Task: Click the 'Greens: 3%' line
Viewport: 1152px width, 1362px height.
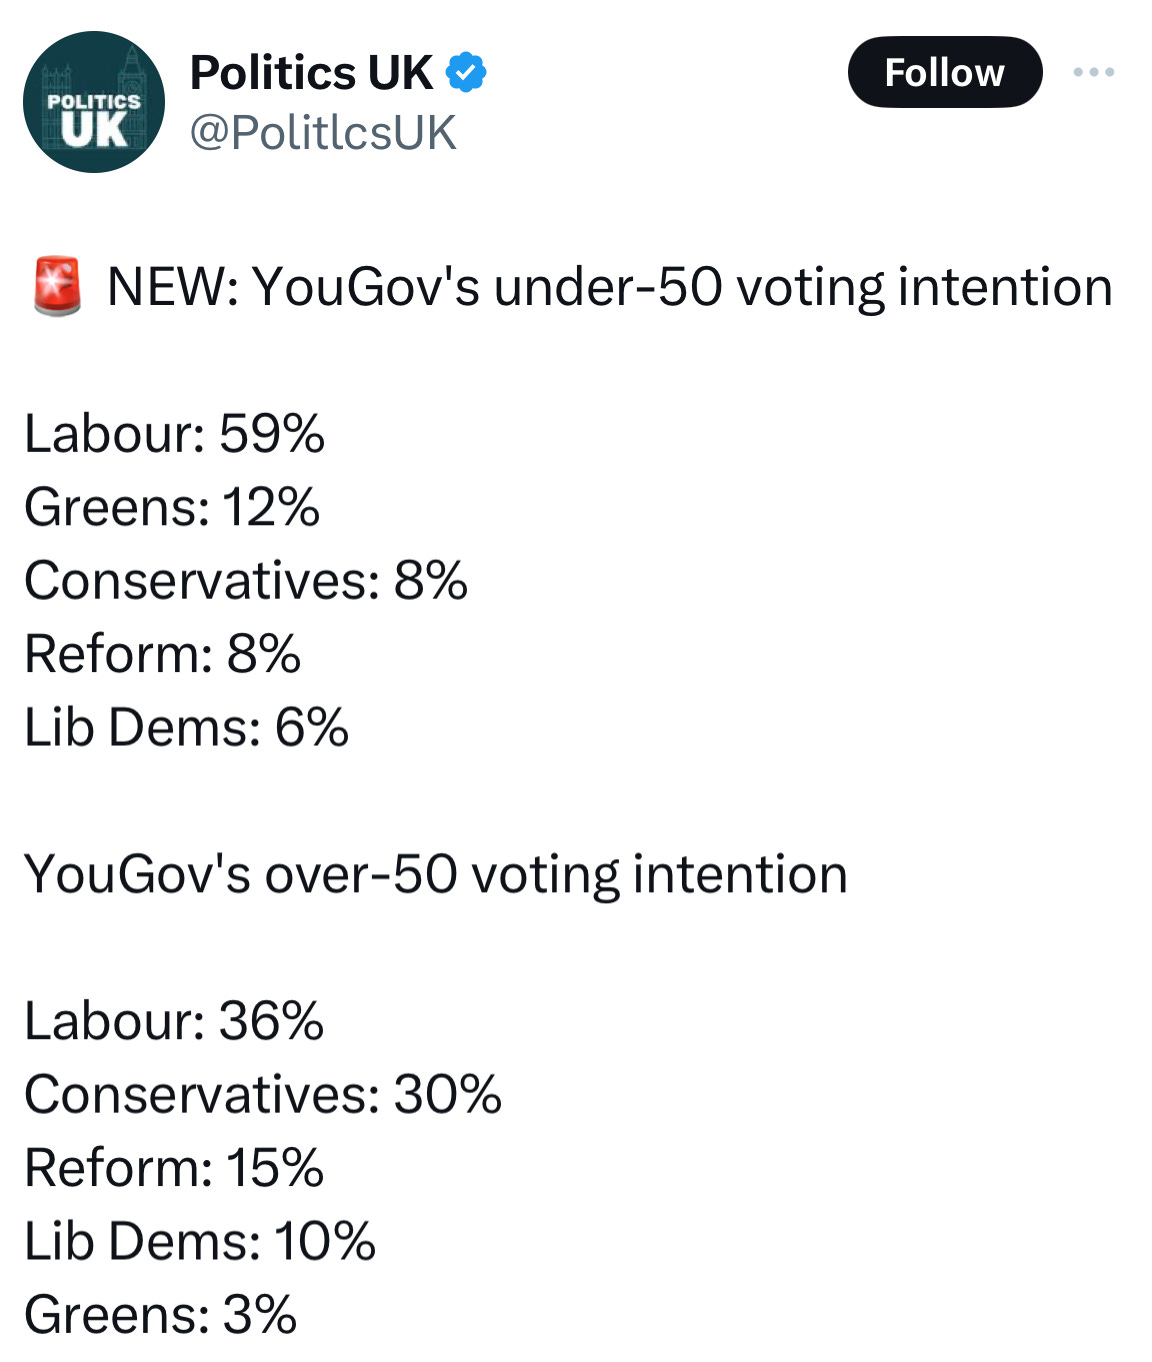Action: (160, 1314)
